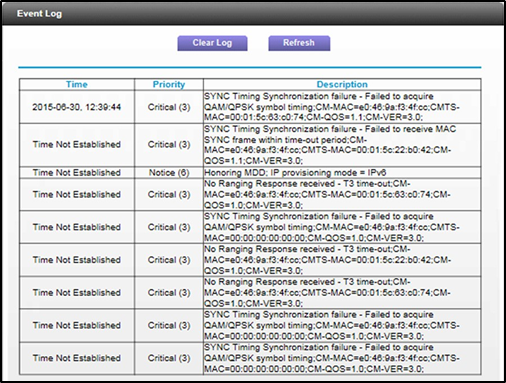Select Time Not Established in the Notice row
The height and width of the screenshot is (383, 506).
pyautogui.click(x=77, y=173)
